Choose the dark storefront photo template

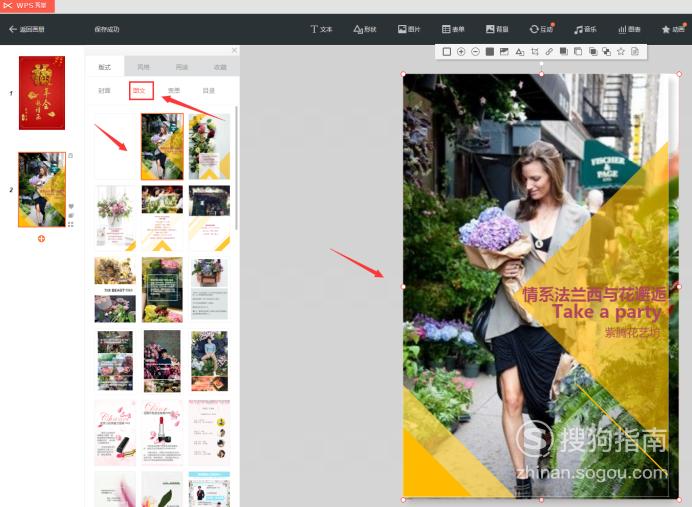click(x=209, y=218)
